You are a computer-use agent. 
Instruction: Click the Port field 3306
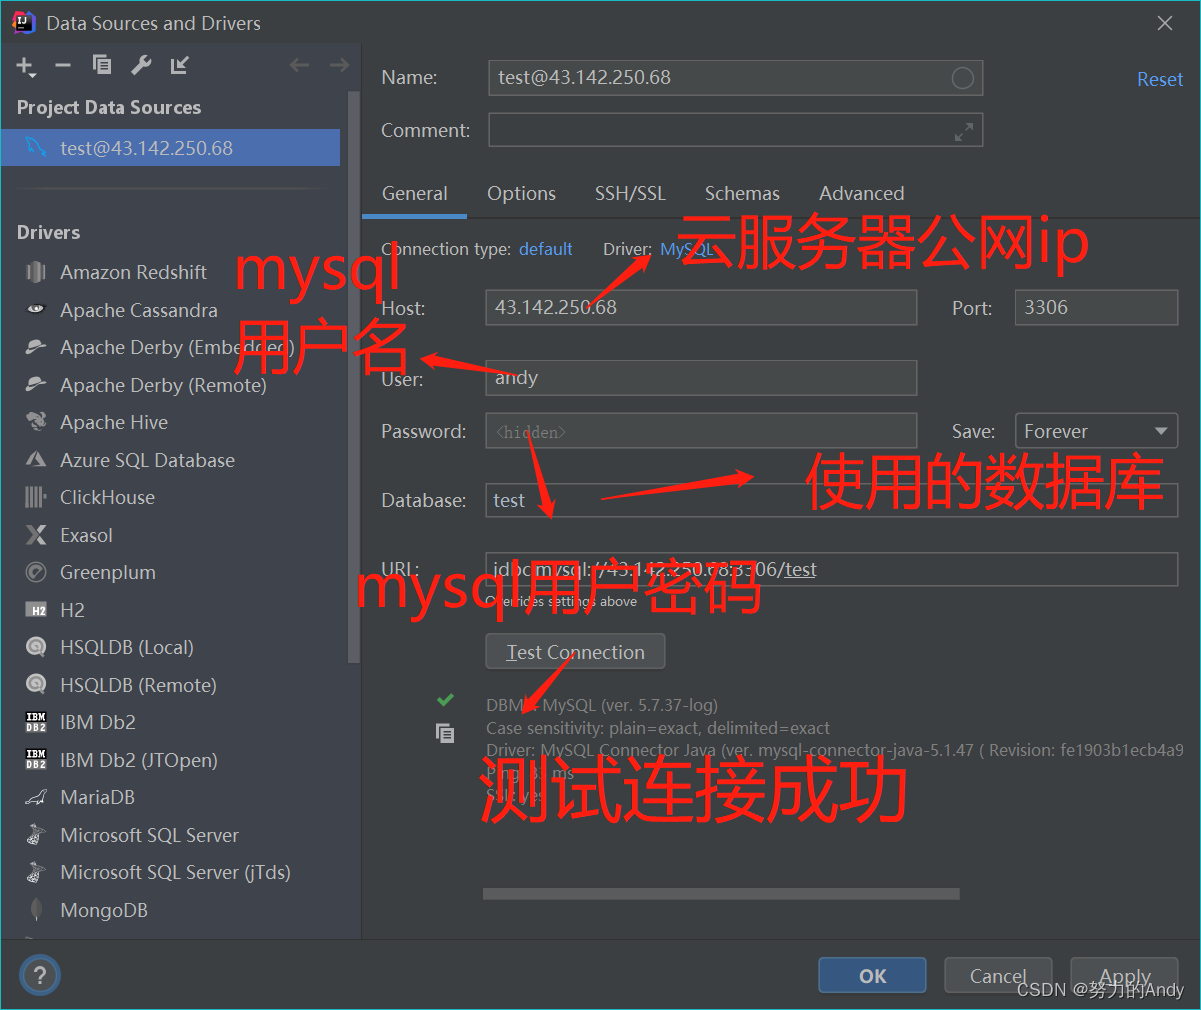pos(1096,307)
